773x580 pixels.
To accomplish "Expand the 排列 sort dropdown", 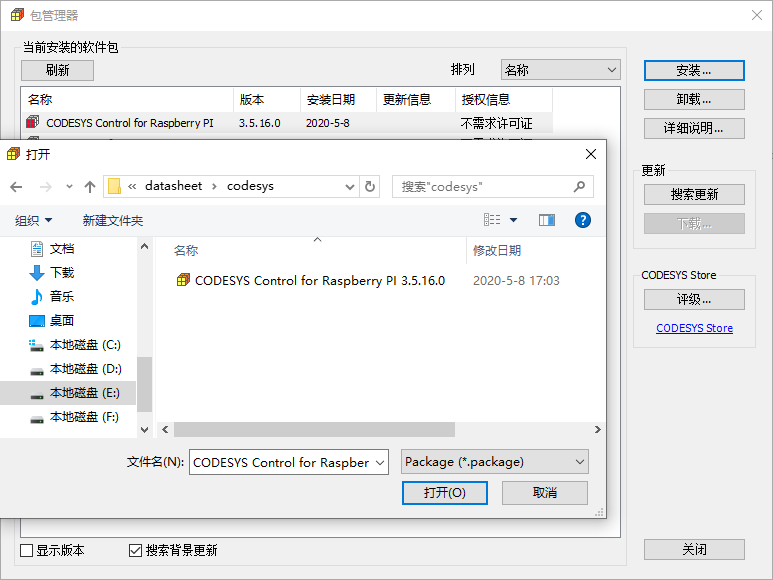I will click(x=561, y=70).
